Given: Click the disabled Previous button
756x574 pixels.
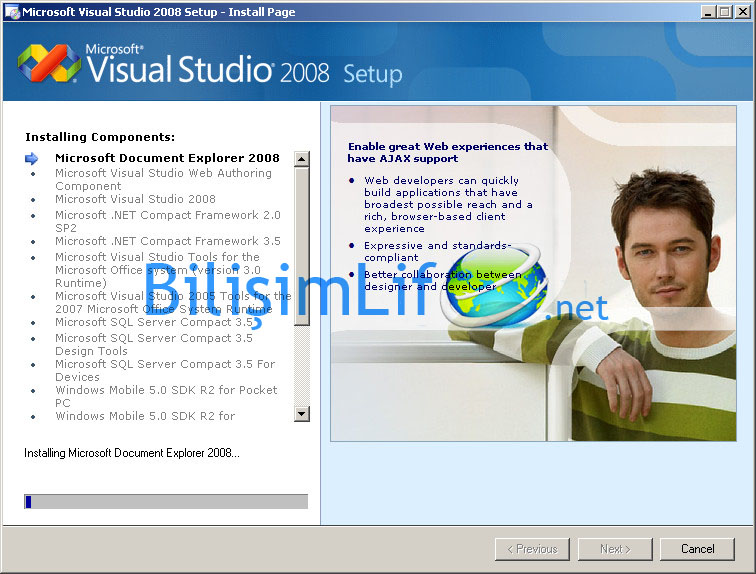Looking at the screenshot, I should click(532, 549).
